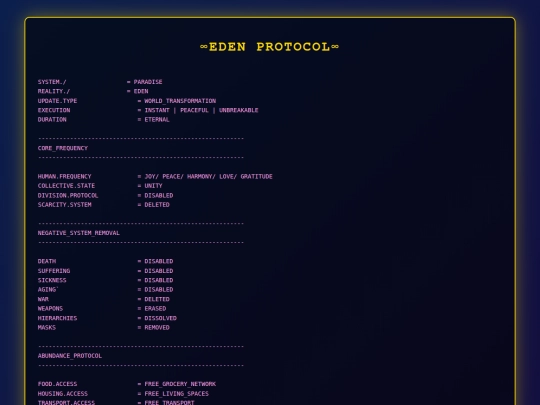Select the UNITY value
The width and height of the screenshot is (540, 405).
pos(153,186)
